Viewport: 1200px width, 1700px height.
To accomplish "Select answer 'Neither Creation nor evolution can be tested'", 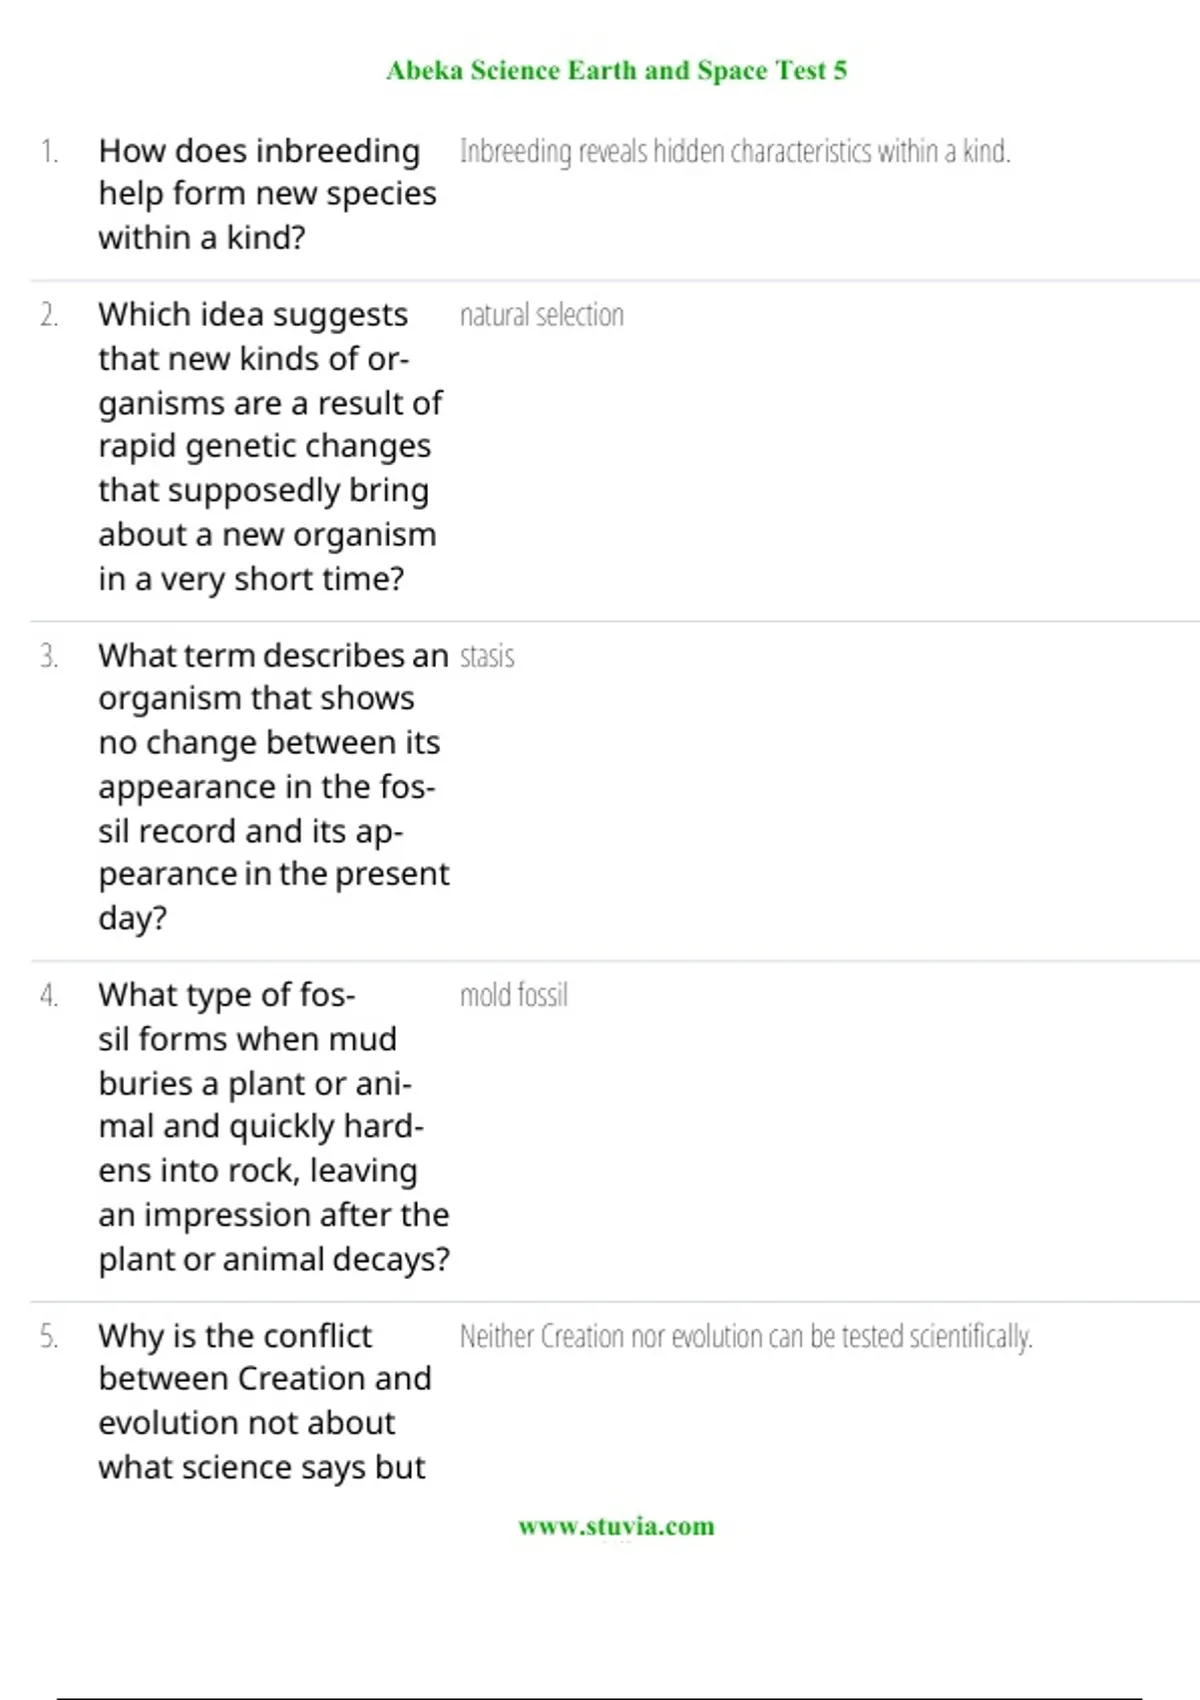I will 746,1336.
